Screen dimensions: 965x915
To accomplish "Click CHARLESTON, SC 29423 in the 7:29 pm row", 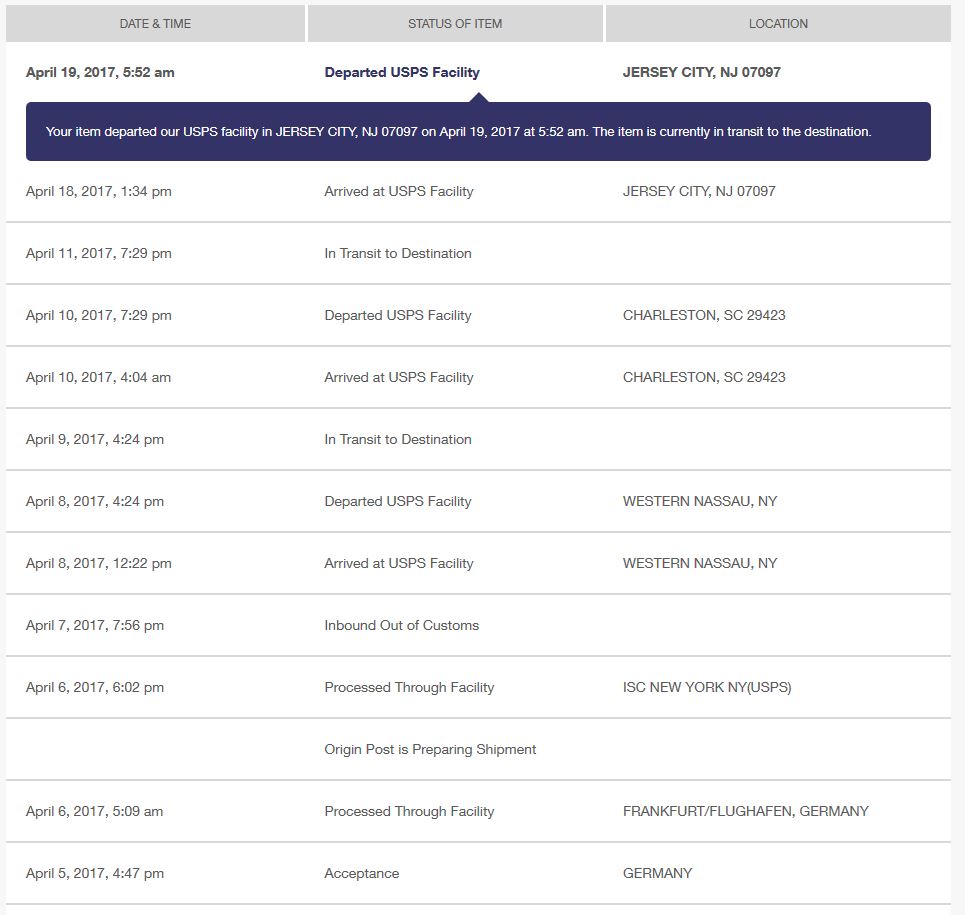I will coord(703,315).
